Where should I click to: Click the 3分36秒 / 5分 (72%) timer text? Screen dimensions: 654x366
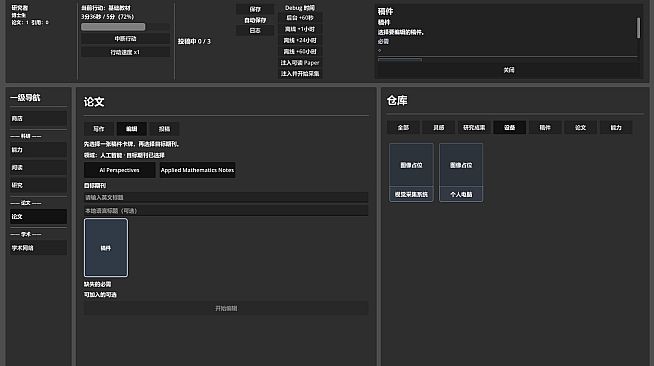coord(108,17)
